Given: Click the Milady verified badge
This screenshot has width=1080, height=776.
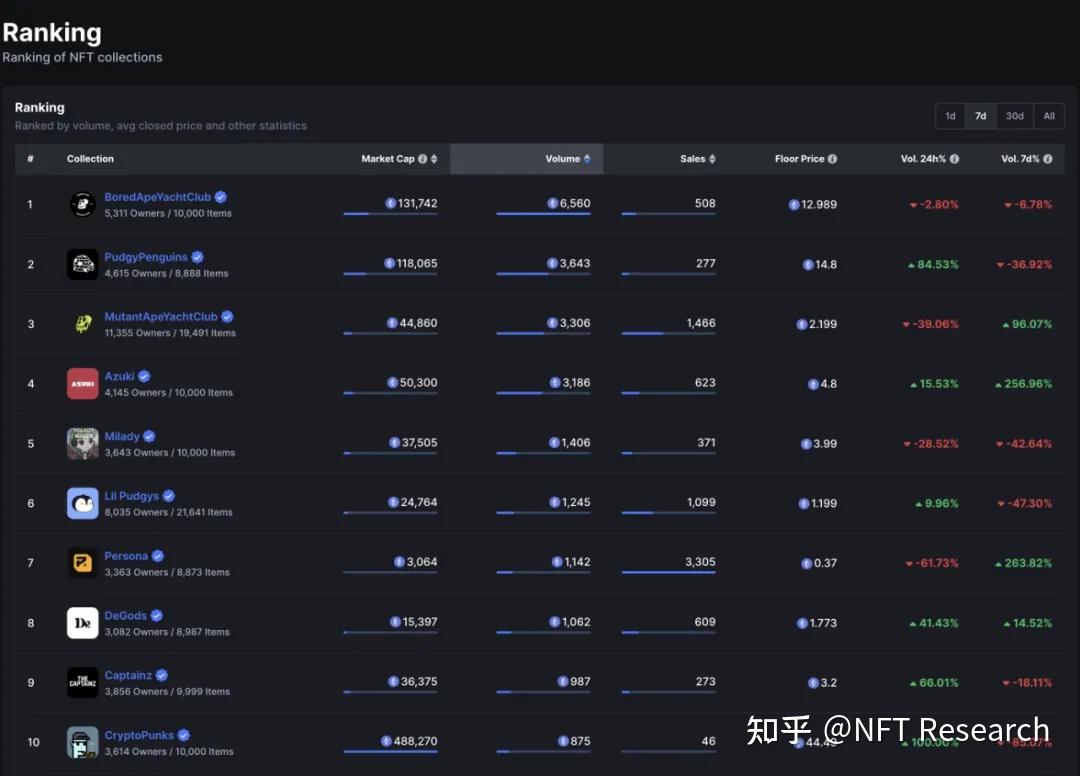Looking at the screenshot, I should [149, 436].
